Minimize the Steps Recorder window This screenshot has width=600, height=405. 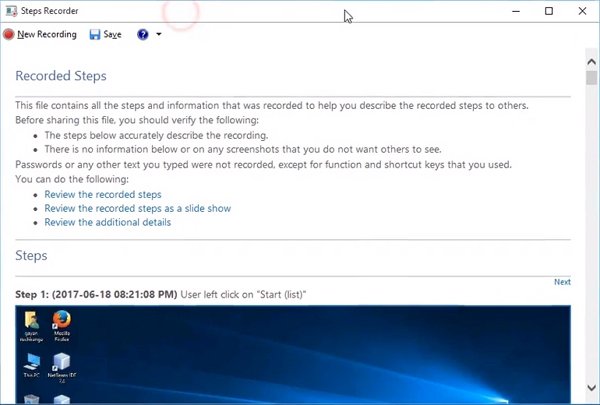coord(516,11)
